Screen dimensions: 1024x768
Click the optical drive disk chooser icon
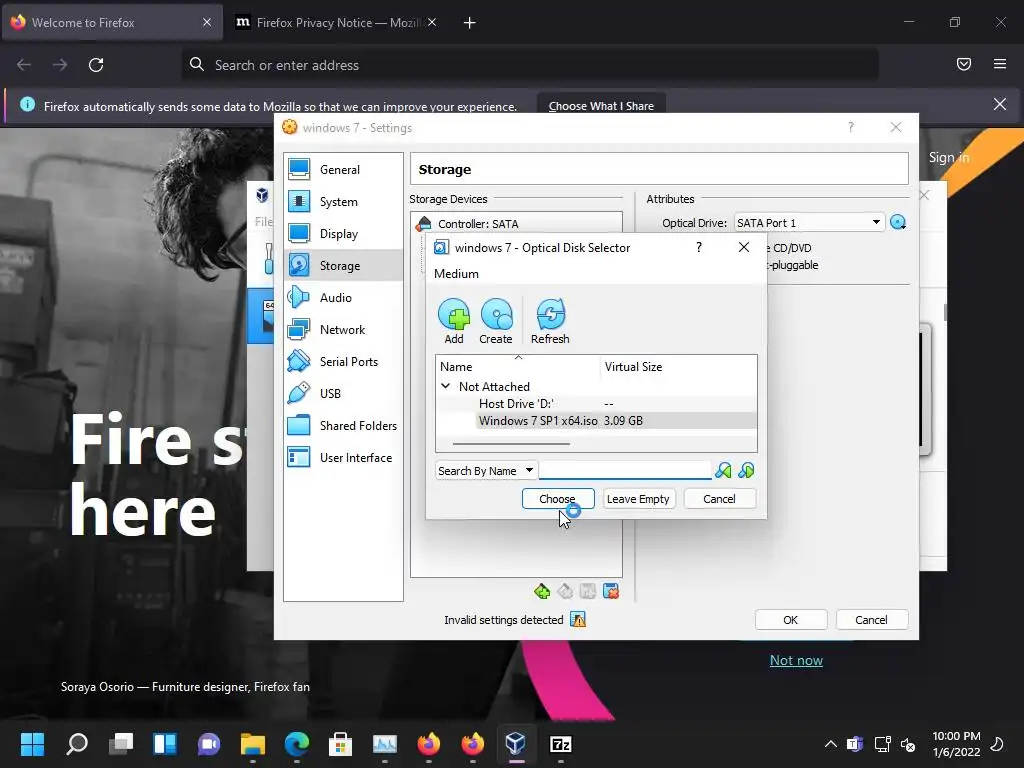[898, 223]
